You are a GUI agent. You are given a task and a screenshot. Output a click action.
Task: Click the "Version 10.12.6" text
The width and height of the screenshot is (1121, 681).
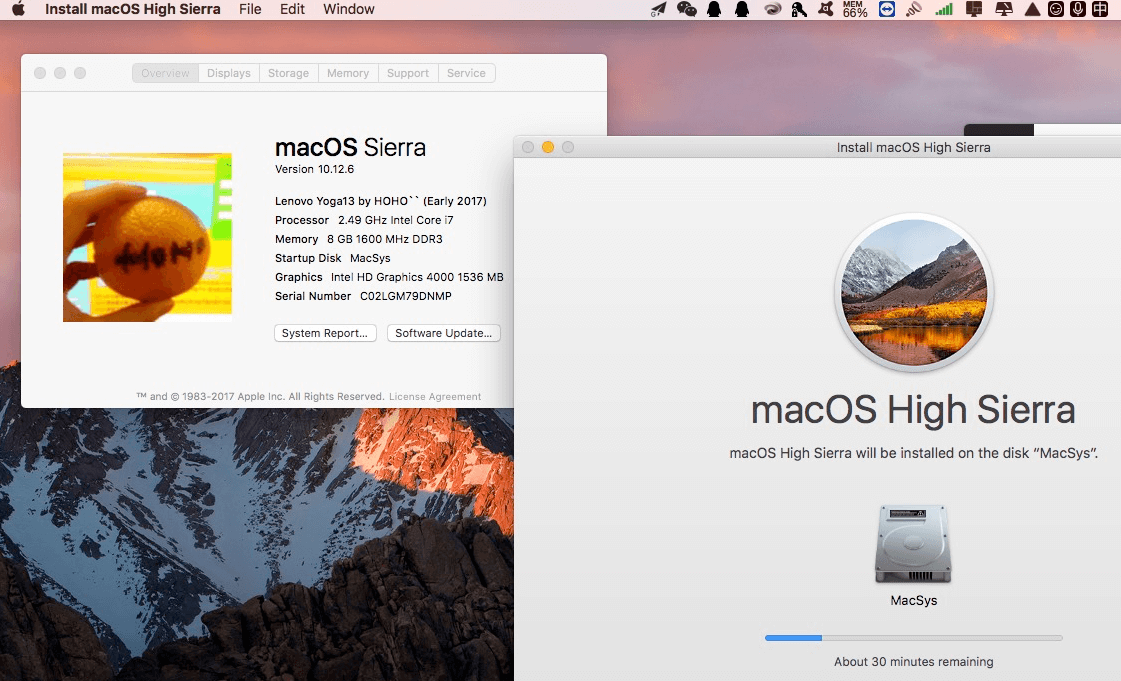point(315,169)
